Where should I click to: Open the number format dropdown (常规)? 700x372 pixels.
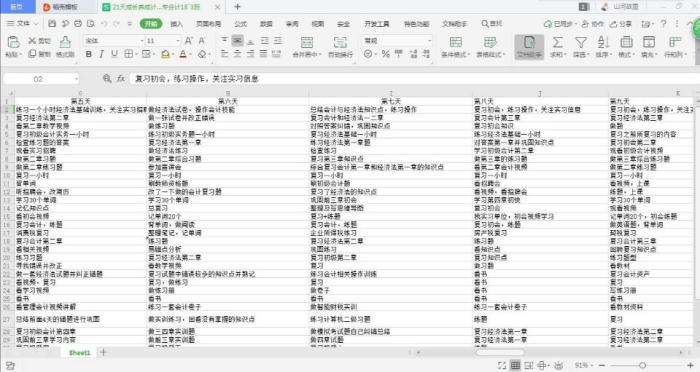click(429, 41)
